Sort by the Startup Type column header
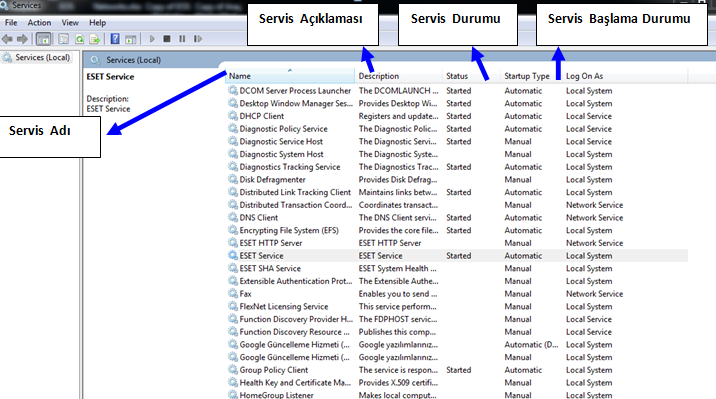716x399 pixels. click(532, 76)
